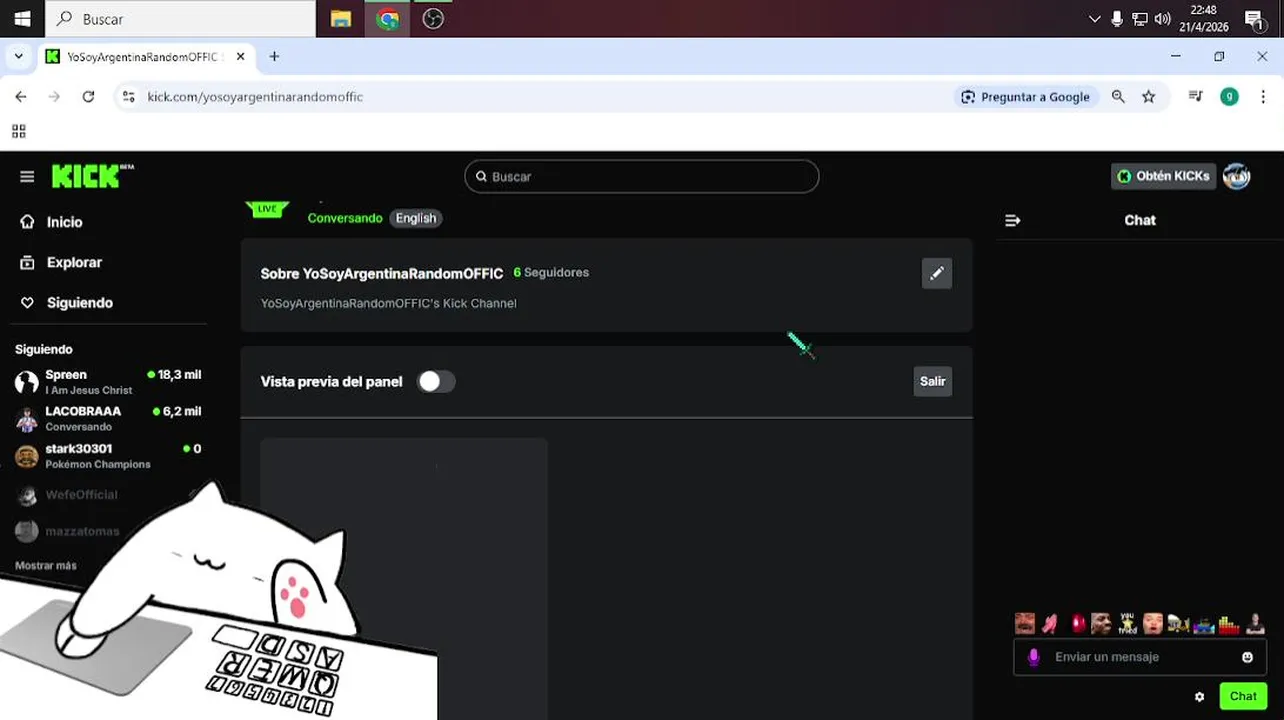
Task: Click the English language tag
Action: [416, 218]
